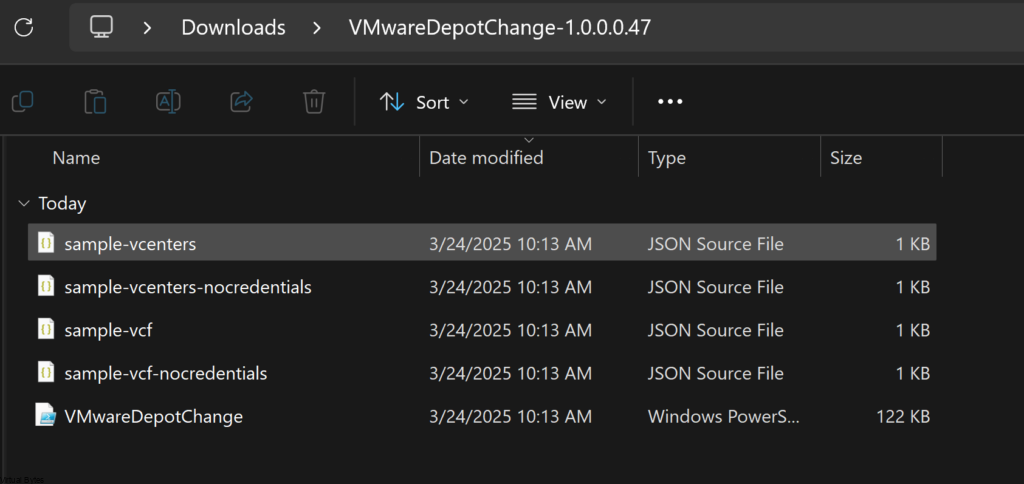Screen dimensions: 1024x484
Task: Click the Copy toolbar icon
Action: (23, 102)
